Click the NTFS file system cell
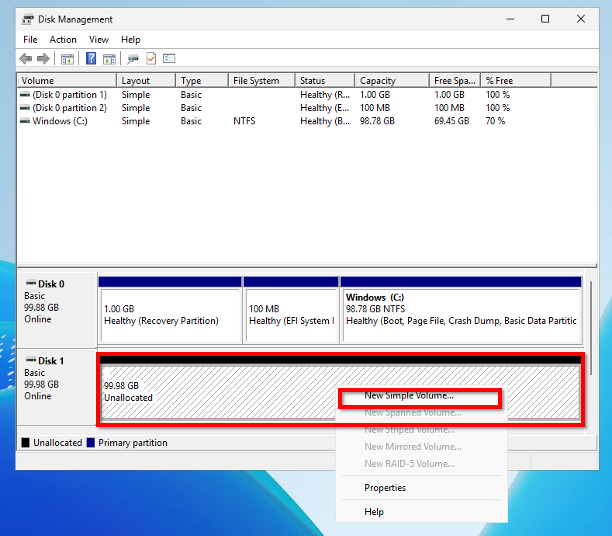Screen dimensions: 612x536 click(244, 121)
